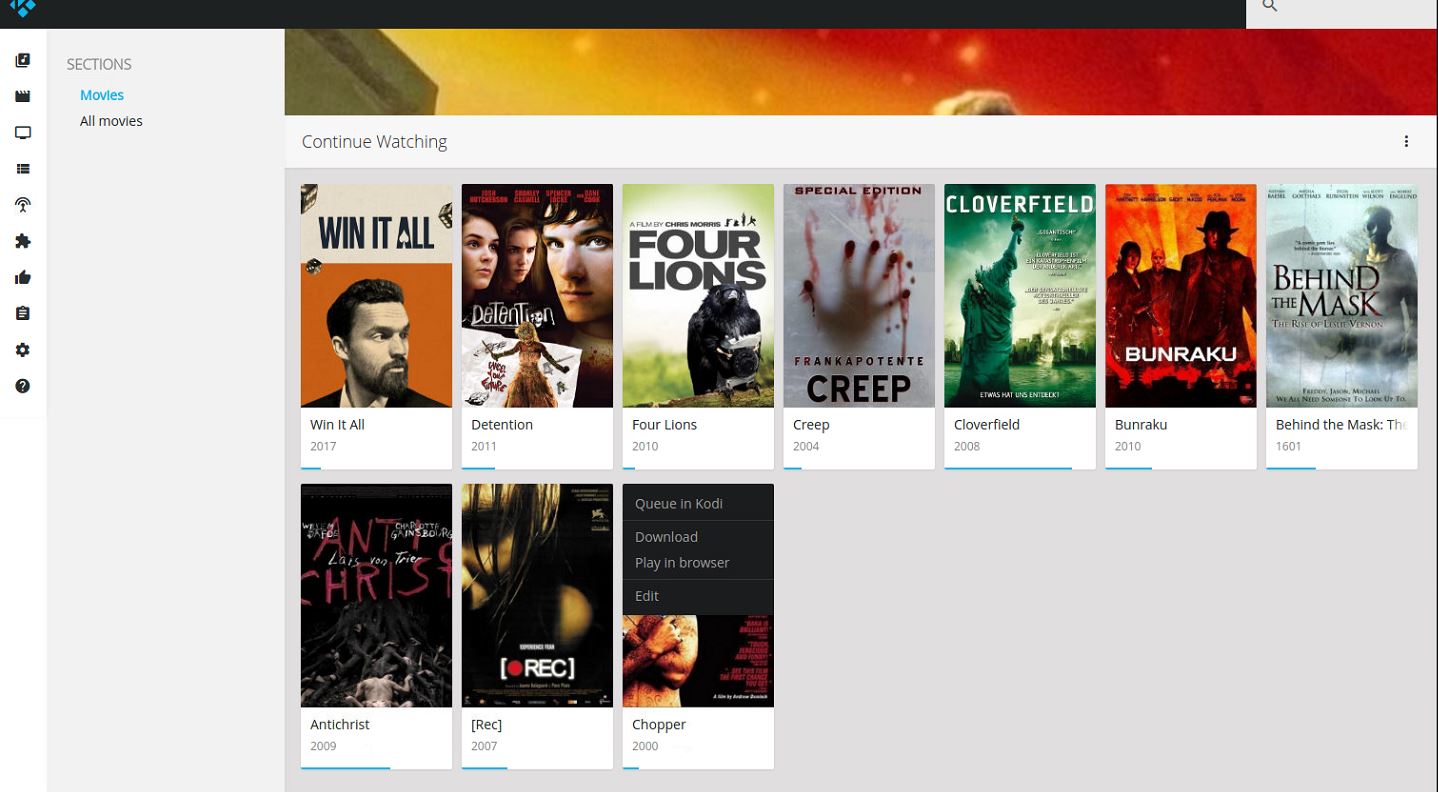The width and height of the screenshot is (1438, 792).
Task: Click the Detention title link
Action: pos(502,425)
